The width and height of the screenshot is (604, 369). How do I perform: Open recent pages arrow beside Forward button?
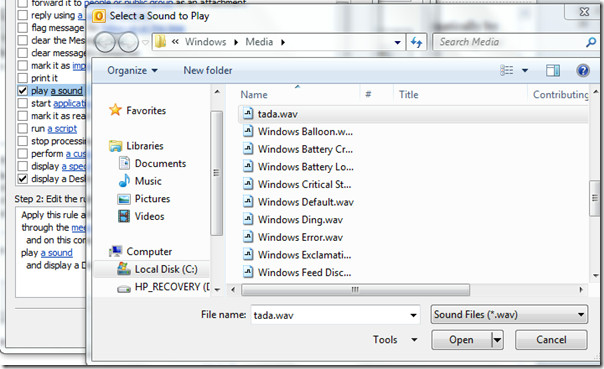[x=145, y=42]
